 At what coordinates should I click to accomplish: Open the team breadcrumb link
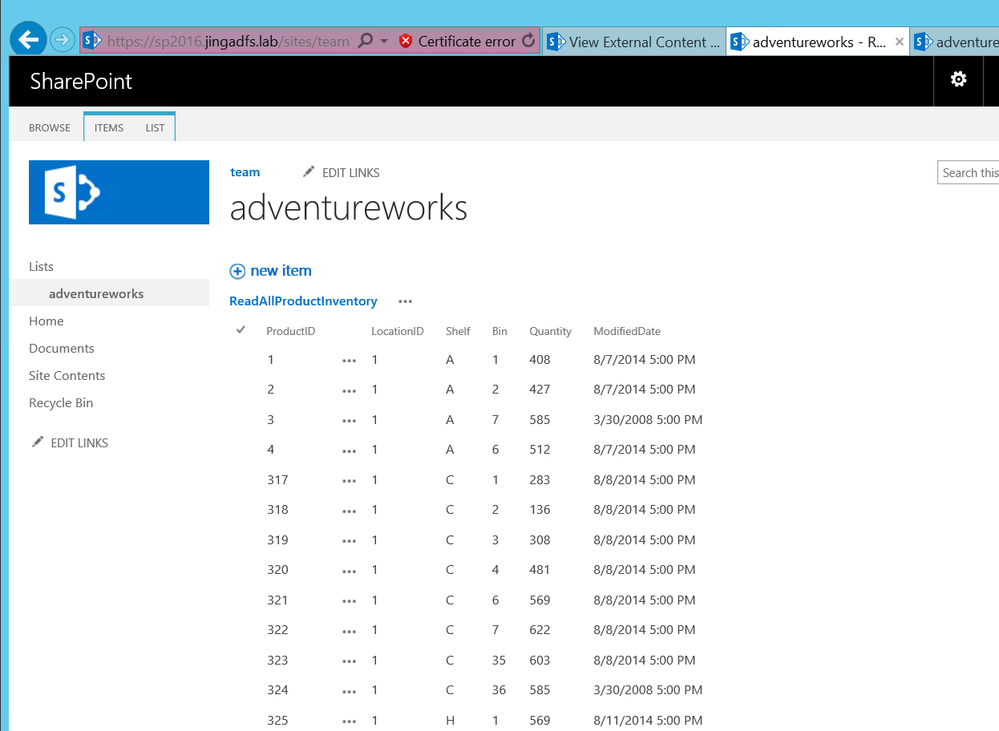[x=245, y=172]
